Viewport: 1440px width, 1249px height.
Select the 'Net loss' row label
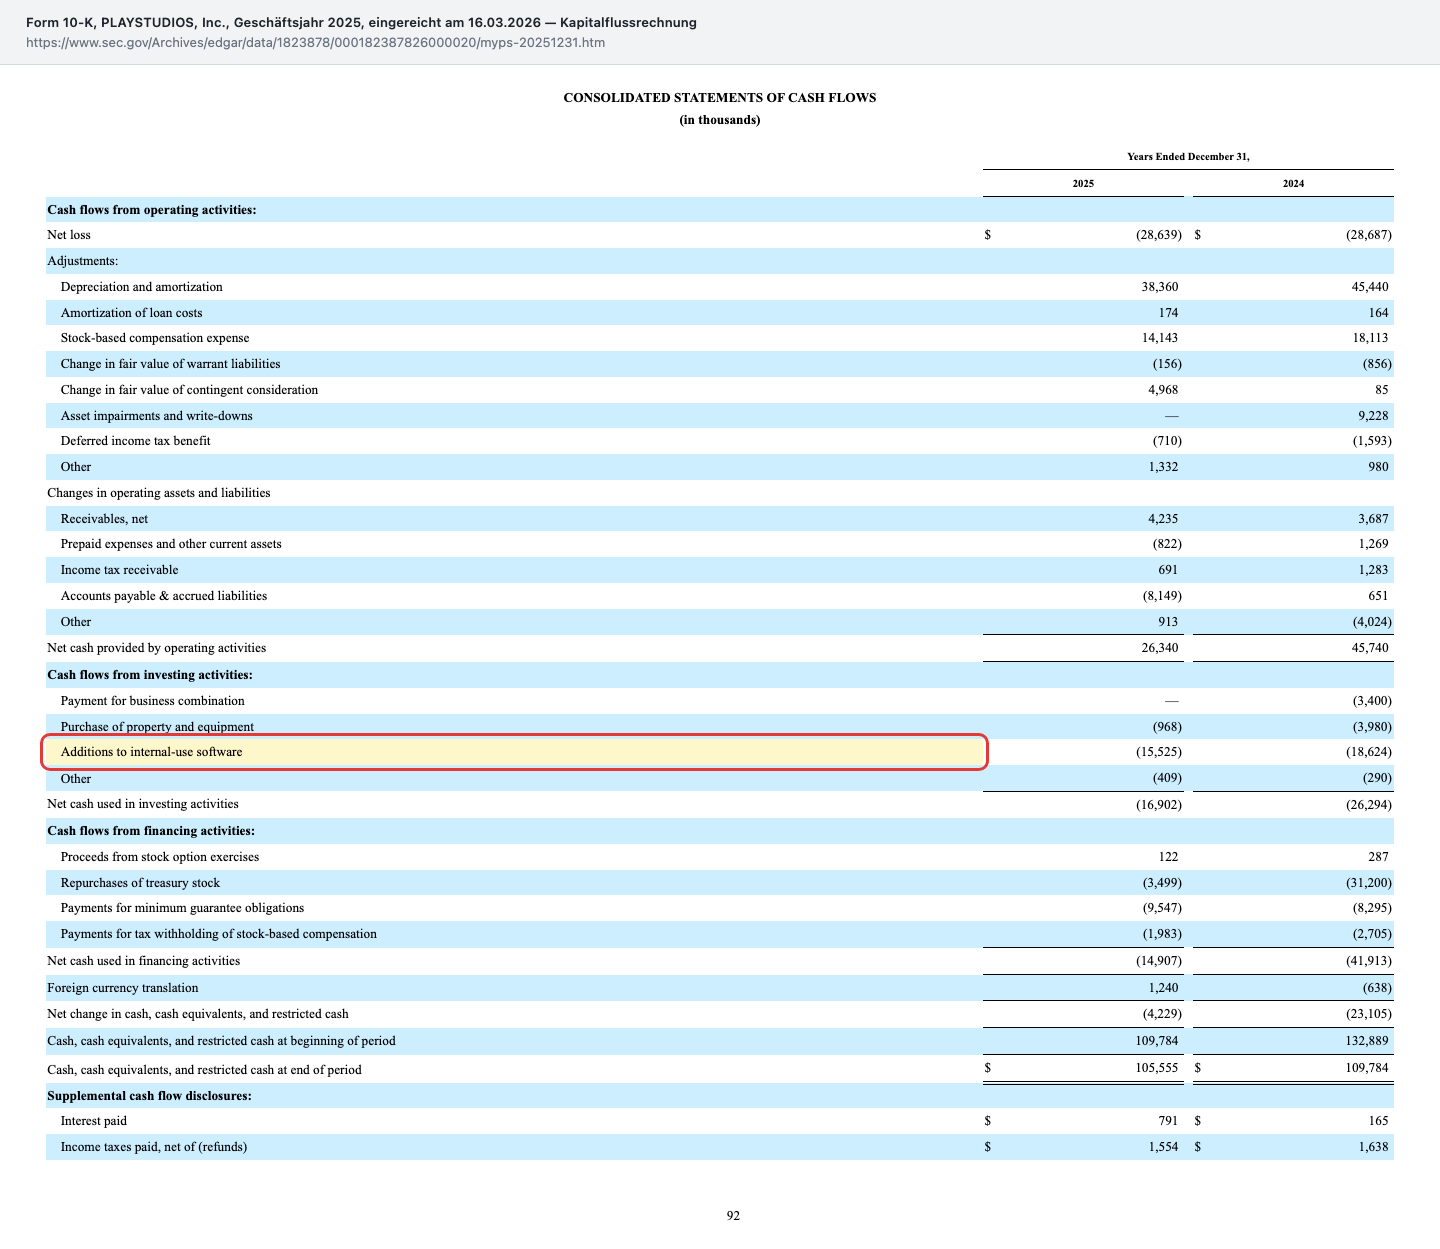[x=69, y=235]
